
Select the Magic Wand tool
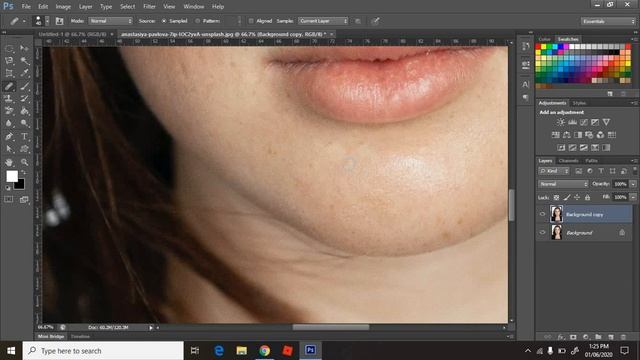pos(24,61)
